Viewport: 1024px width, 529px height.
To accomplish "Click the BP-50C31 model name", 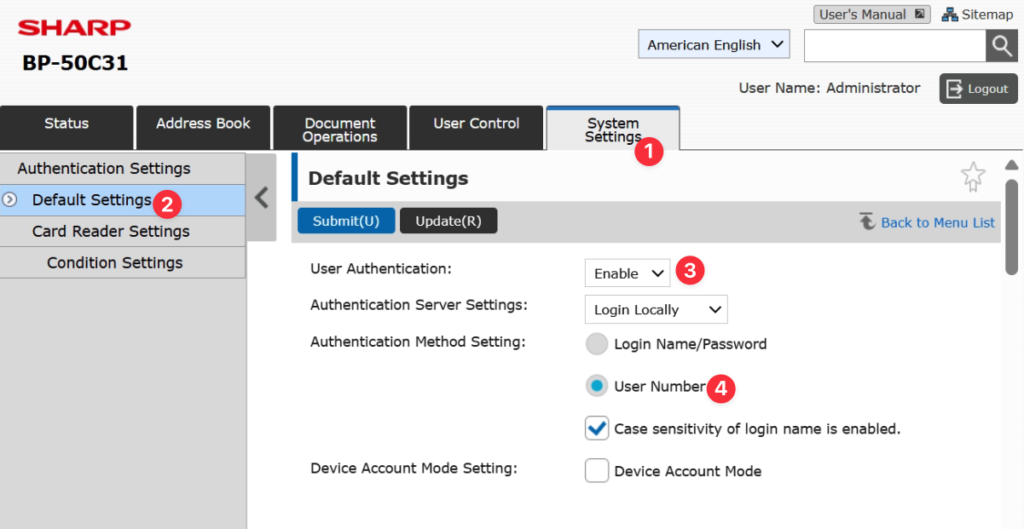I will click(x=75, y=63).
